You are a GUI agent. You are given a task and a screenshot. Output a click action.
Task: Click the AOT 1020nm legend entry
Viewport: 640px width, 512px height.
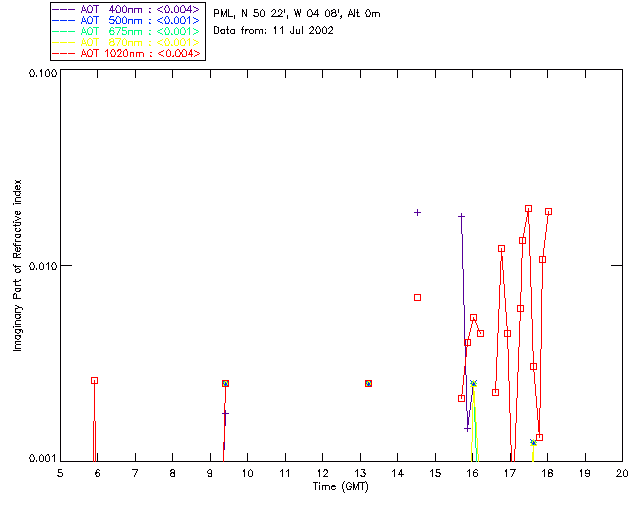tap(127, 53)
